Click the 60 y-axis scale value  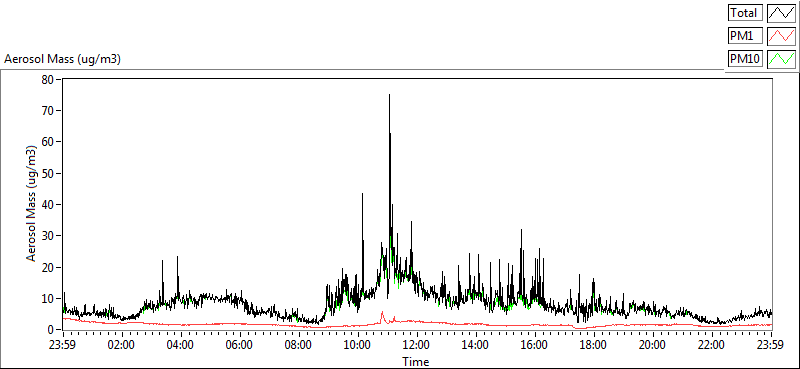(48, 142)
